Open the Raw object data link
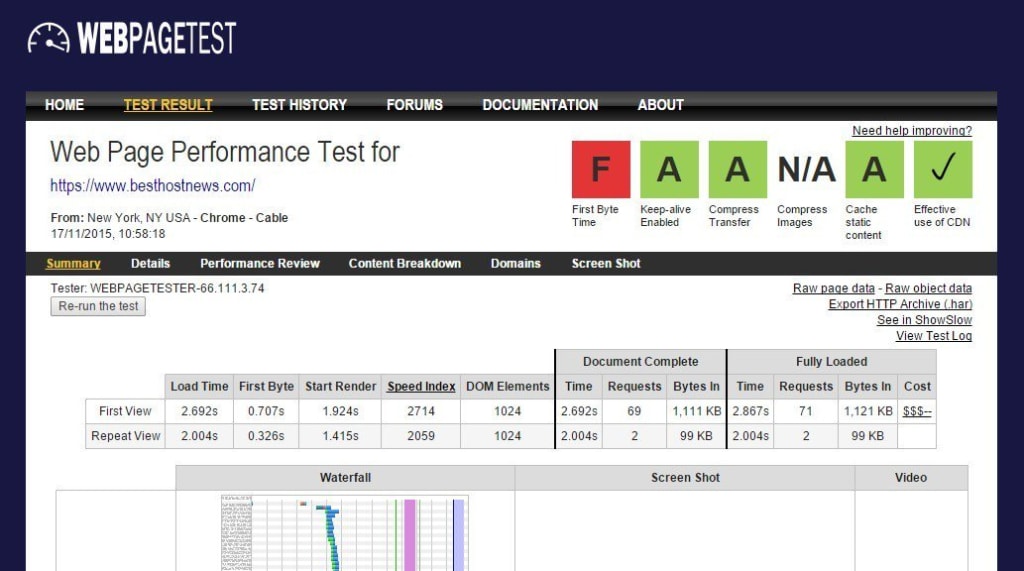Image resolution: width=1024 pixels, height=571 pixels. 928,288
